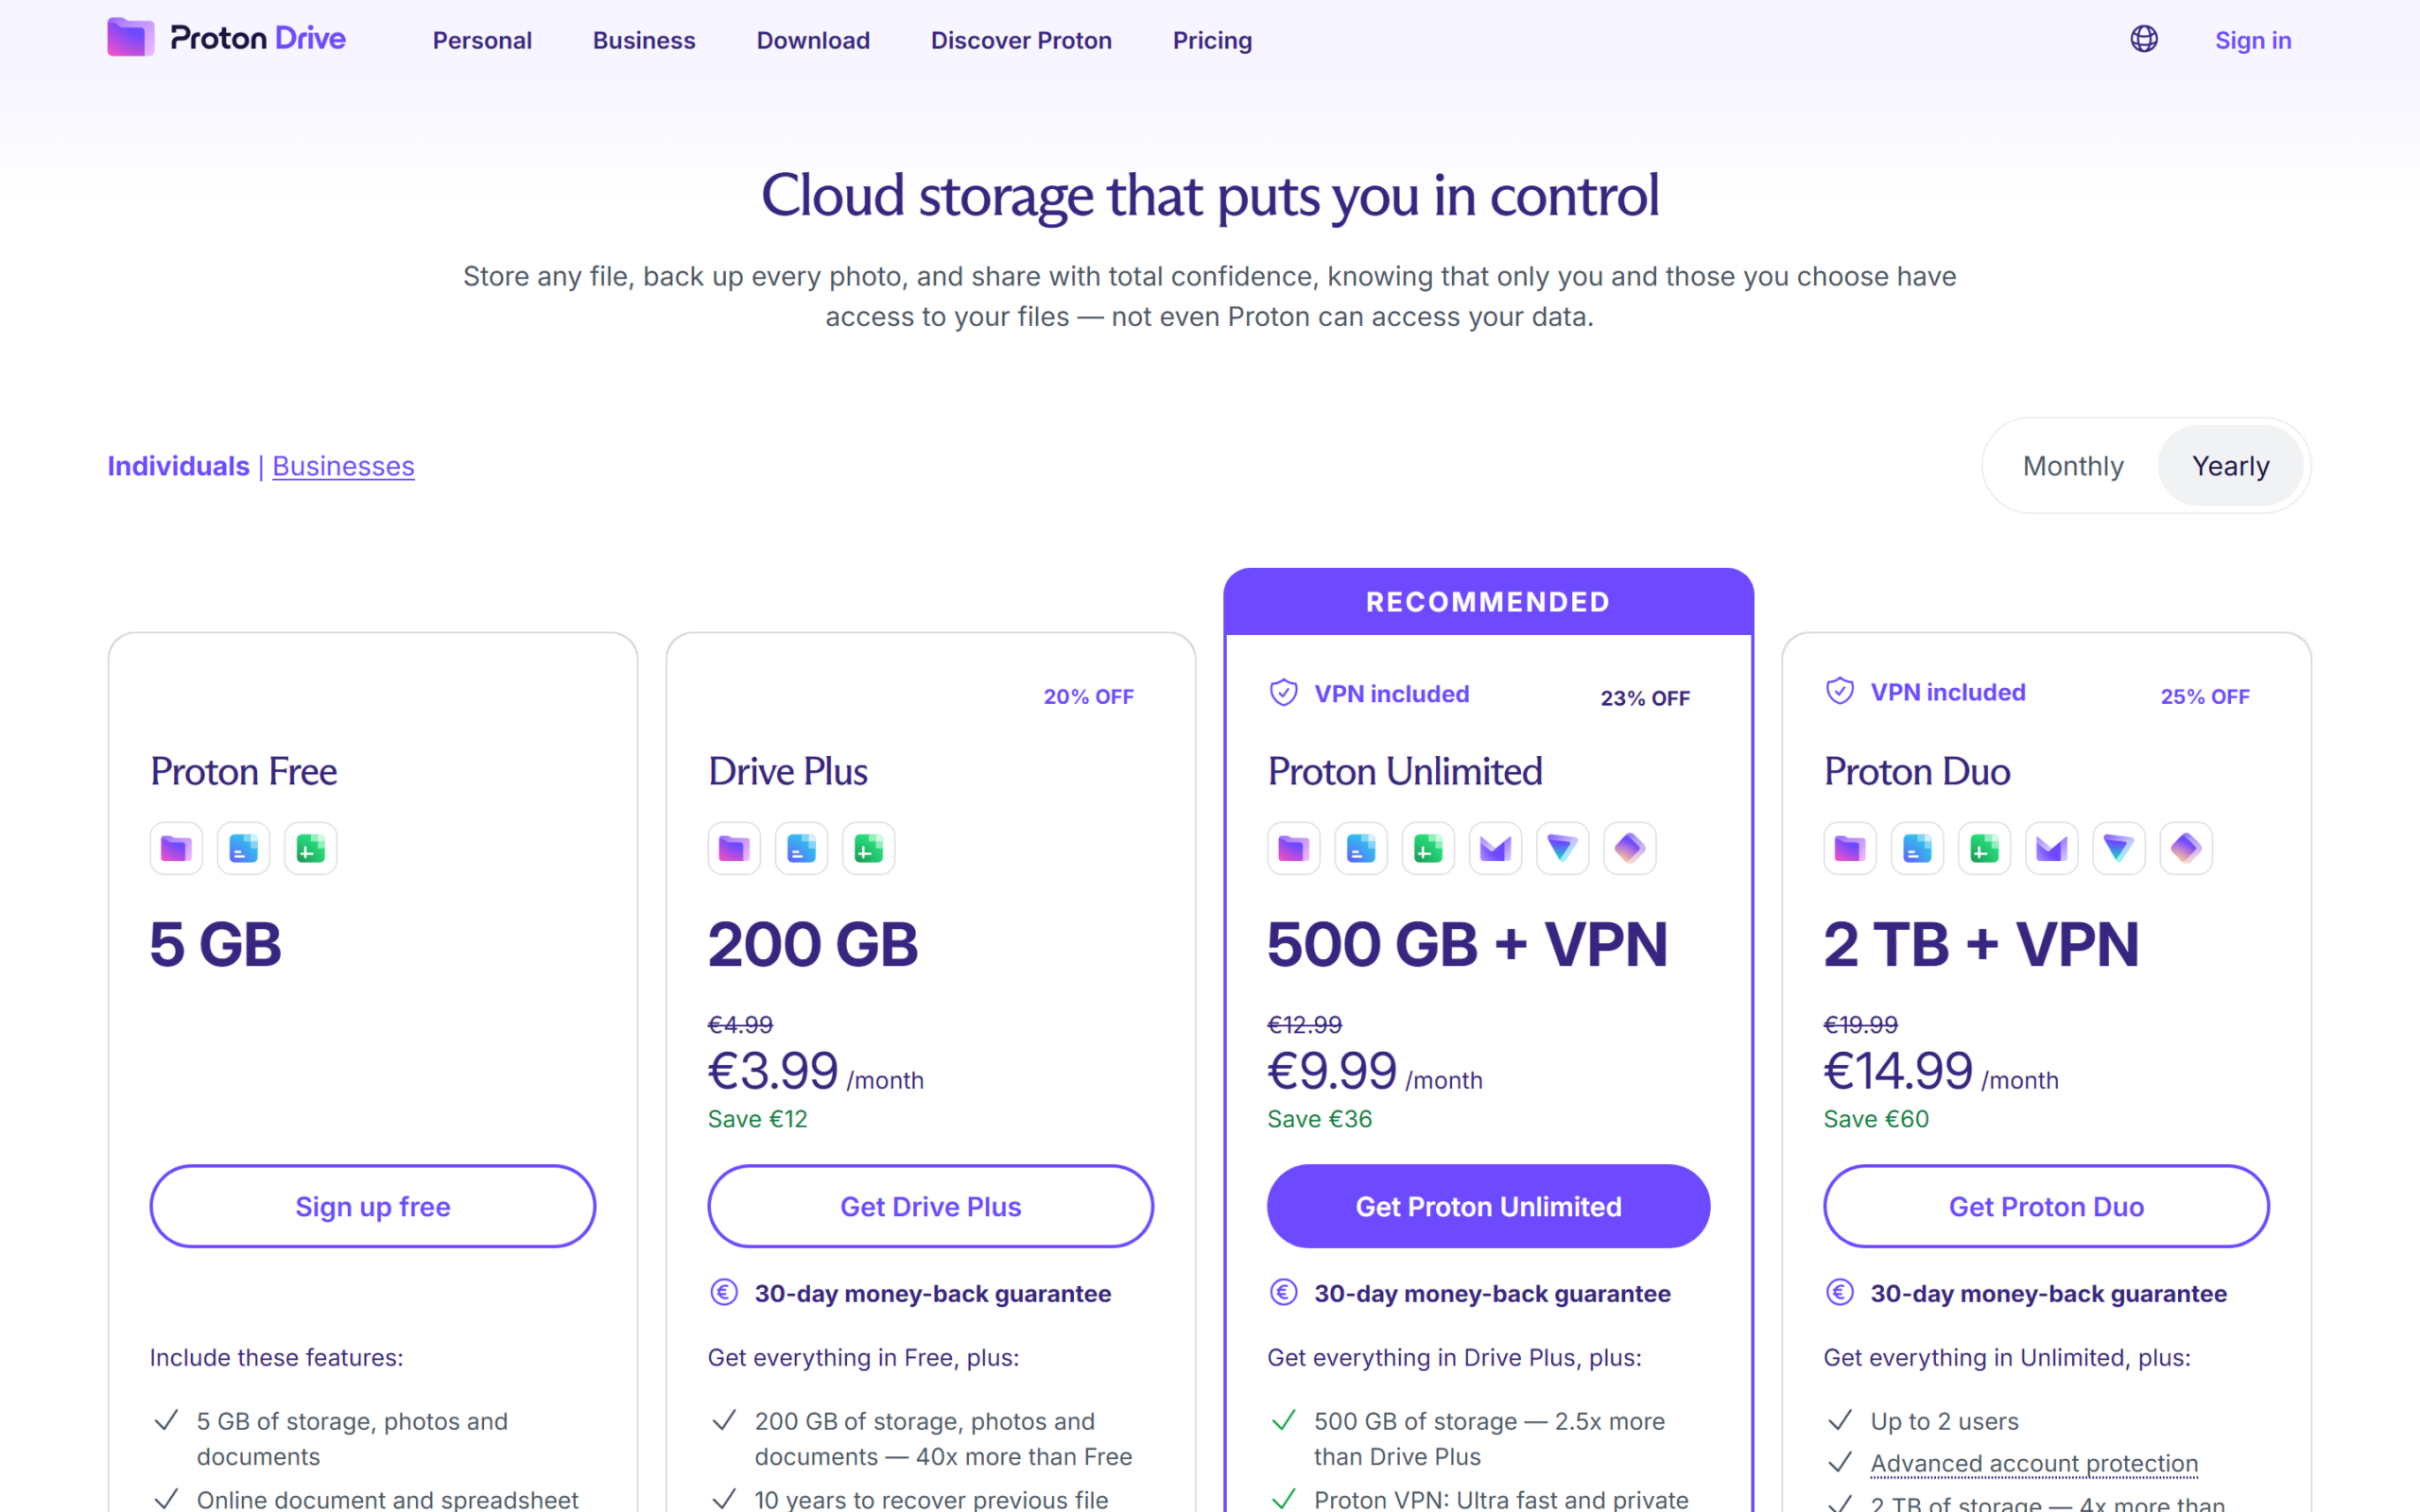Viewport: 2420px width, 1512px height.
Task: Follow the Advanced account protection link
Action: click(x=2034, y=1463)
